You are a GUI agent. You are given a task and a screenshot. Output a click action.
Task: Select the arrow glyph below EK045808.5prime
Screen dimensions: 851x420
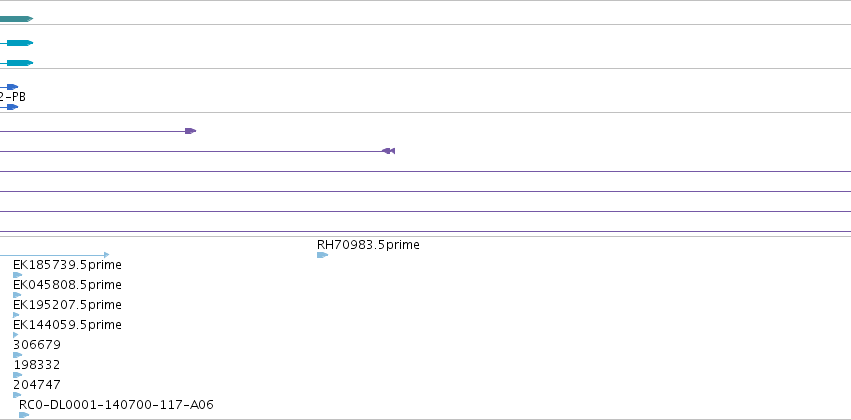point(17,295)
